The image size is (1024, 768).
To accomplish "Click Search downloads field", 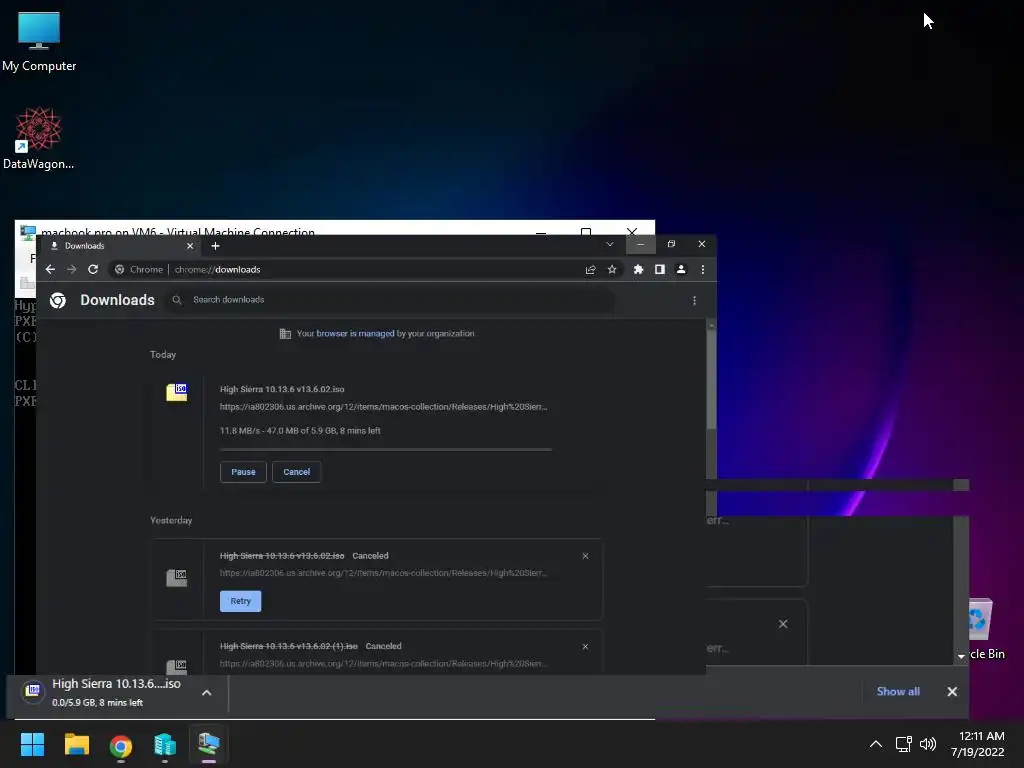I will point(392,300).
